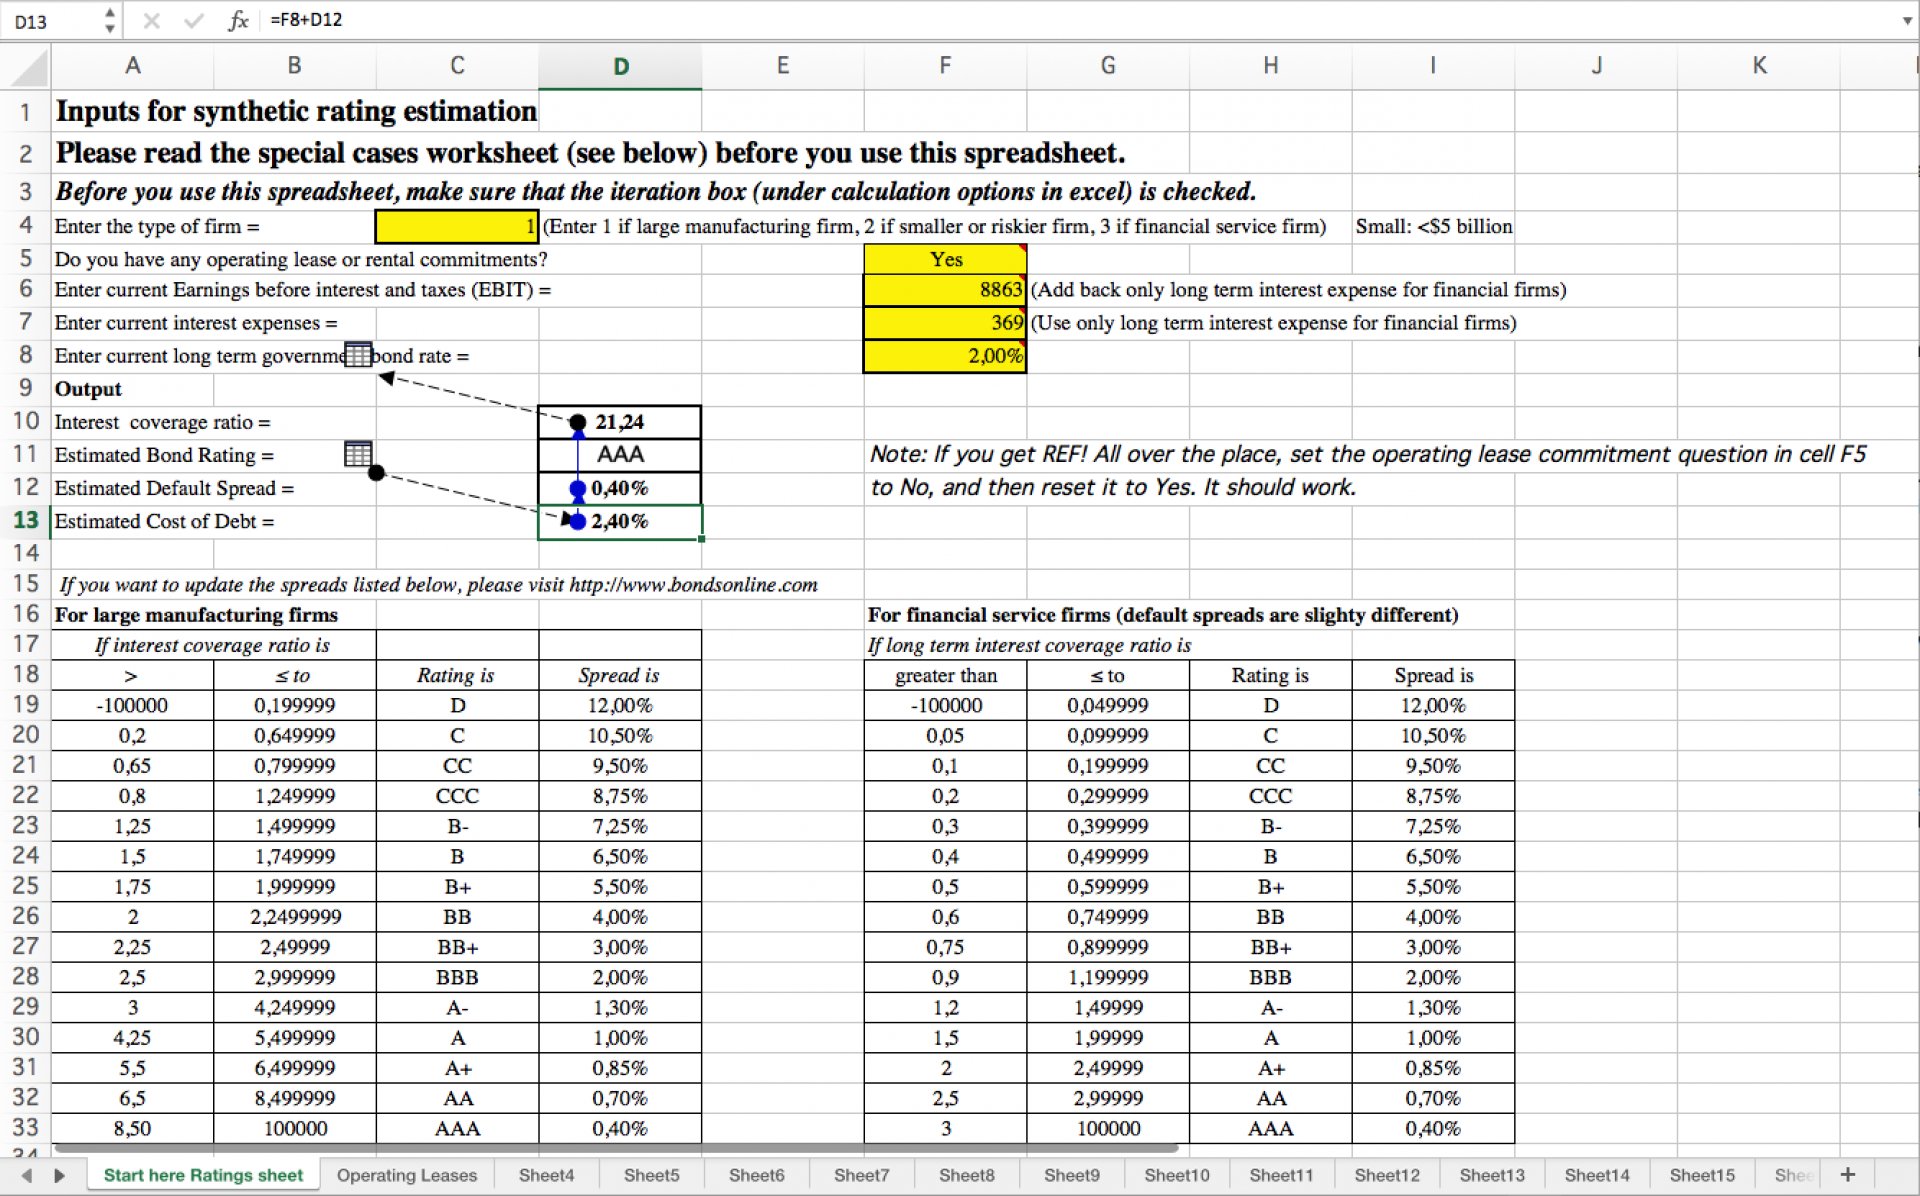Click the formula bar text =F8+D12
The width and height of the screenshot is (1920, 1196).
click(306, 20)
